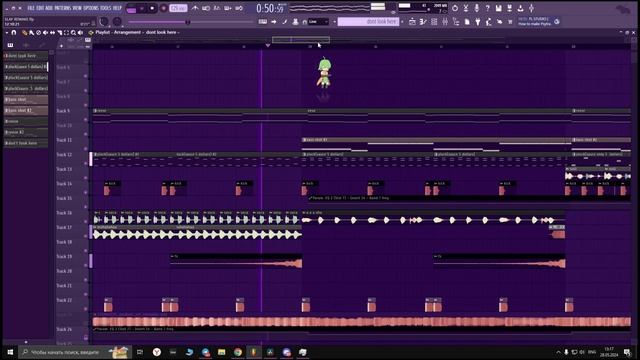This screenshot has width=640, height=360.
Task: Toggle the overdub blend recording icon
Action: click(x=228, y=8)
